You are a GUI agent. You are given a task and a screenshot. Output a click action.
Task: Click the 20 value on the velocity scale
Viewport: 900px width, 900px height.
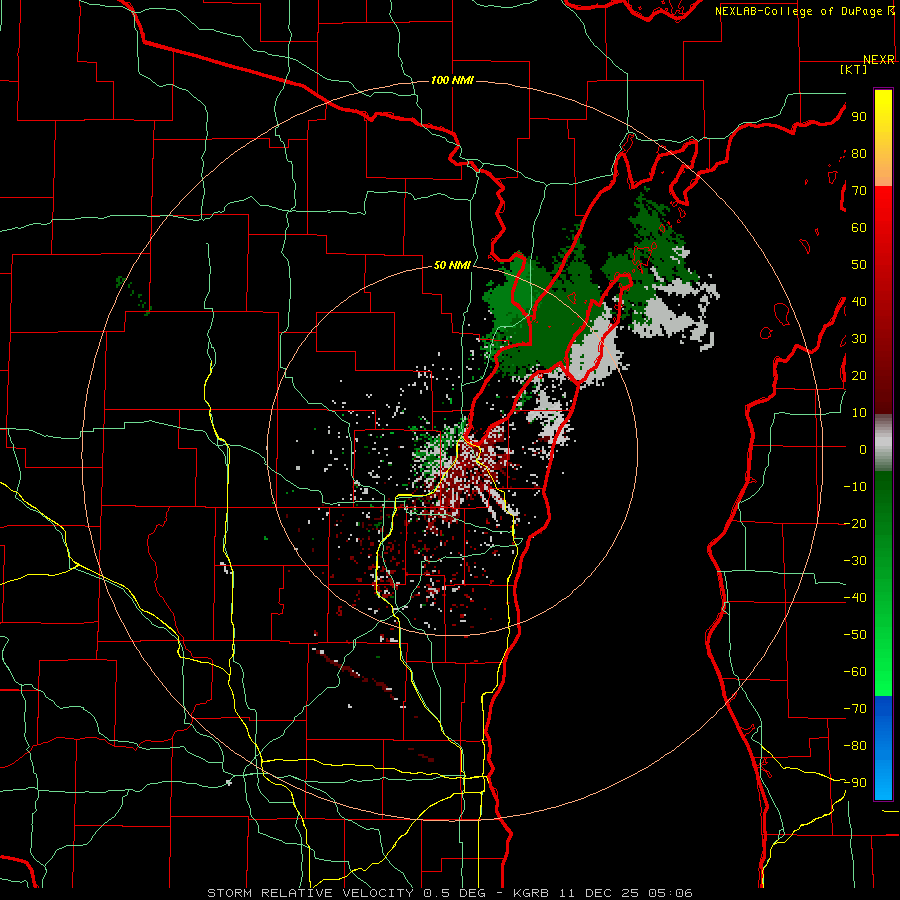pyautogui.click(x=859, y=376)
